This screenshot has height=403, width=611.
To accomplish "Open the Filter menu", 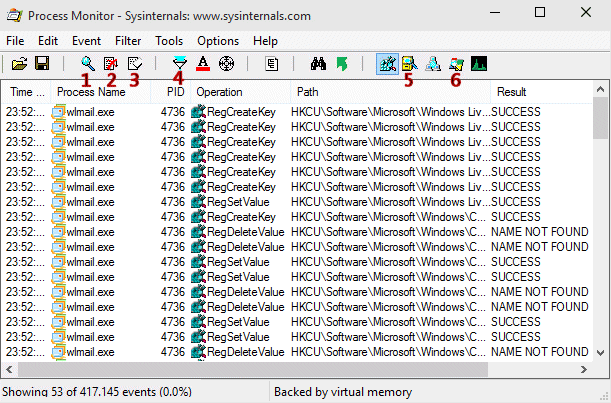I will 128,41.
